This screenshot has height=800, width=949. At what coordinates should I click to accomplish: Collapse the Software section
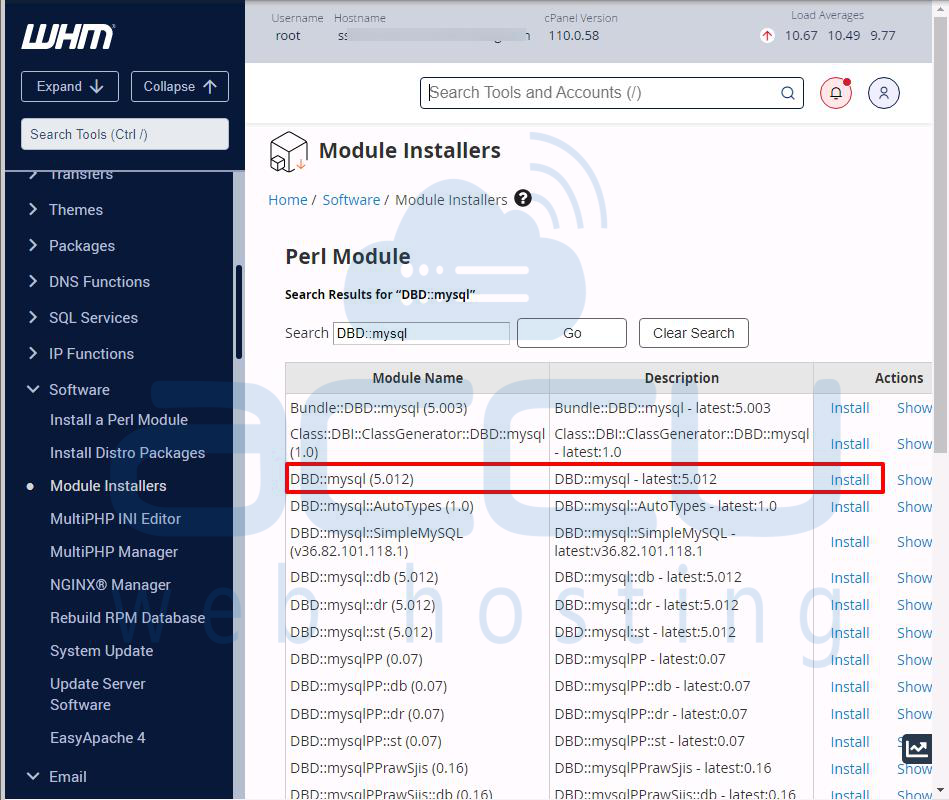(x=79, y=390)
